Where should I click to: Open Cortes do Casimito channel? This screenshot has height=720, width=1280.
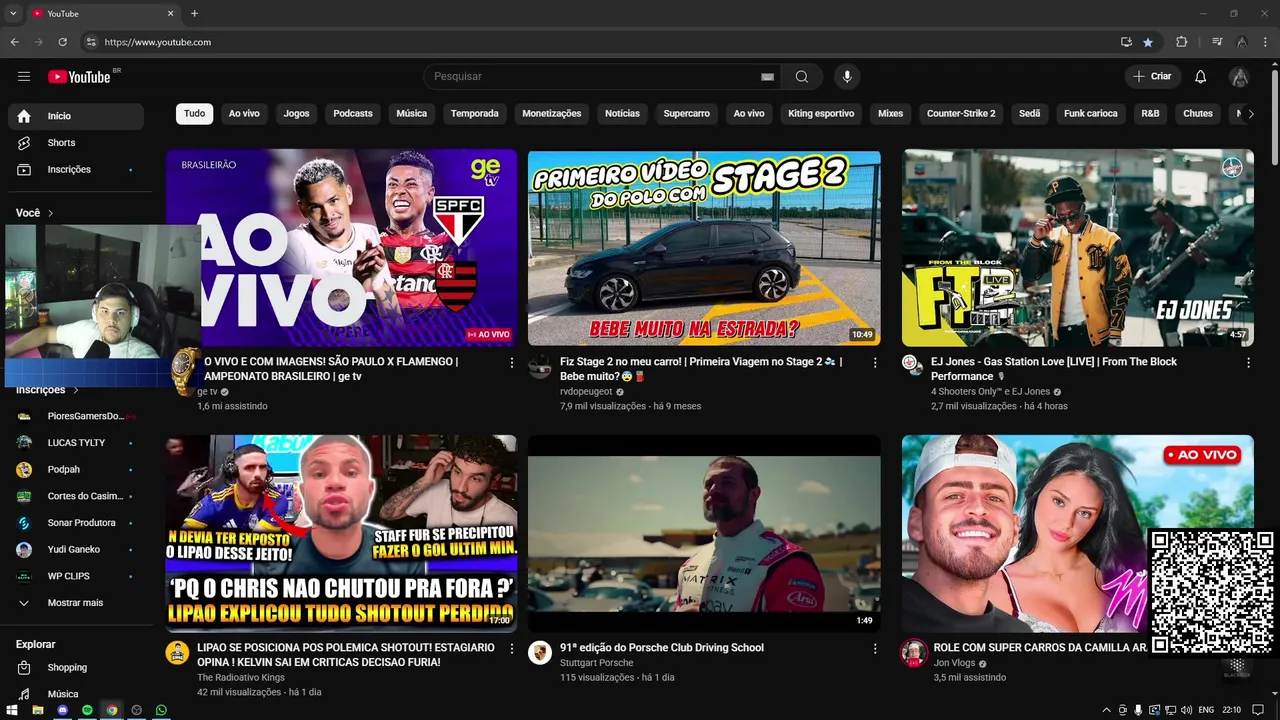[76, 496]
